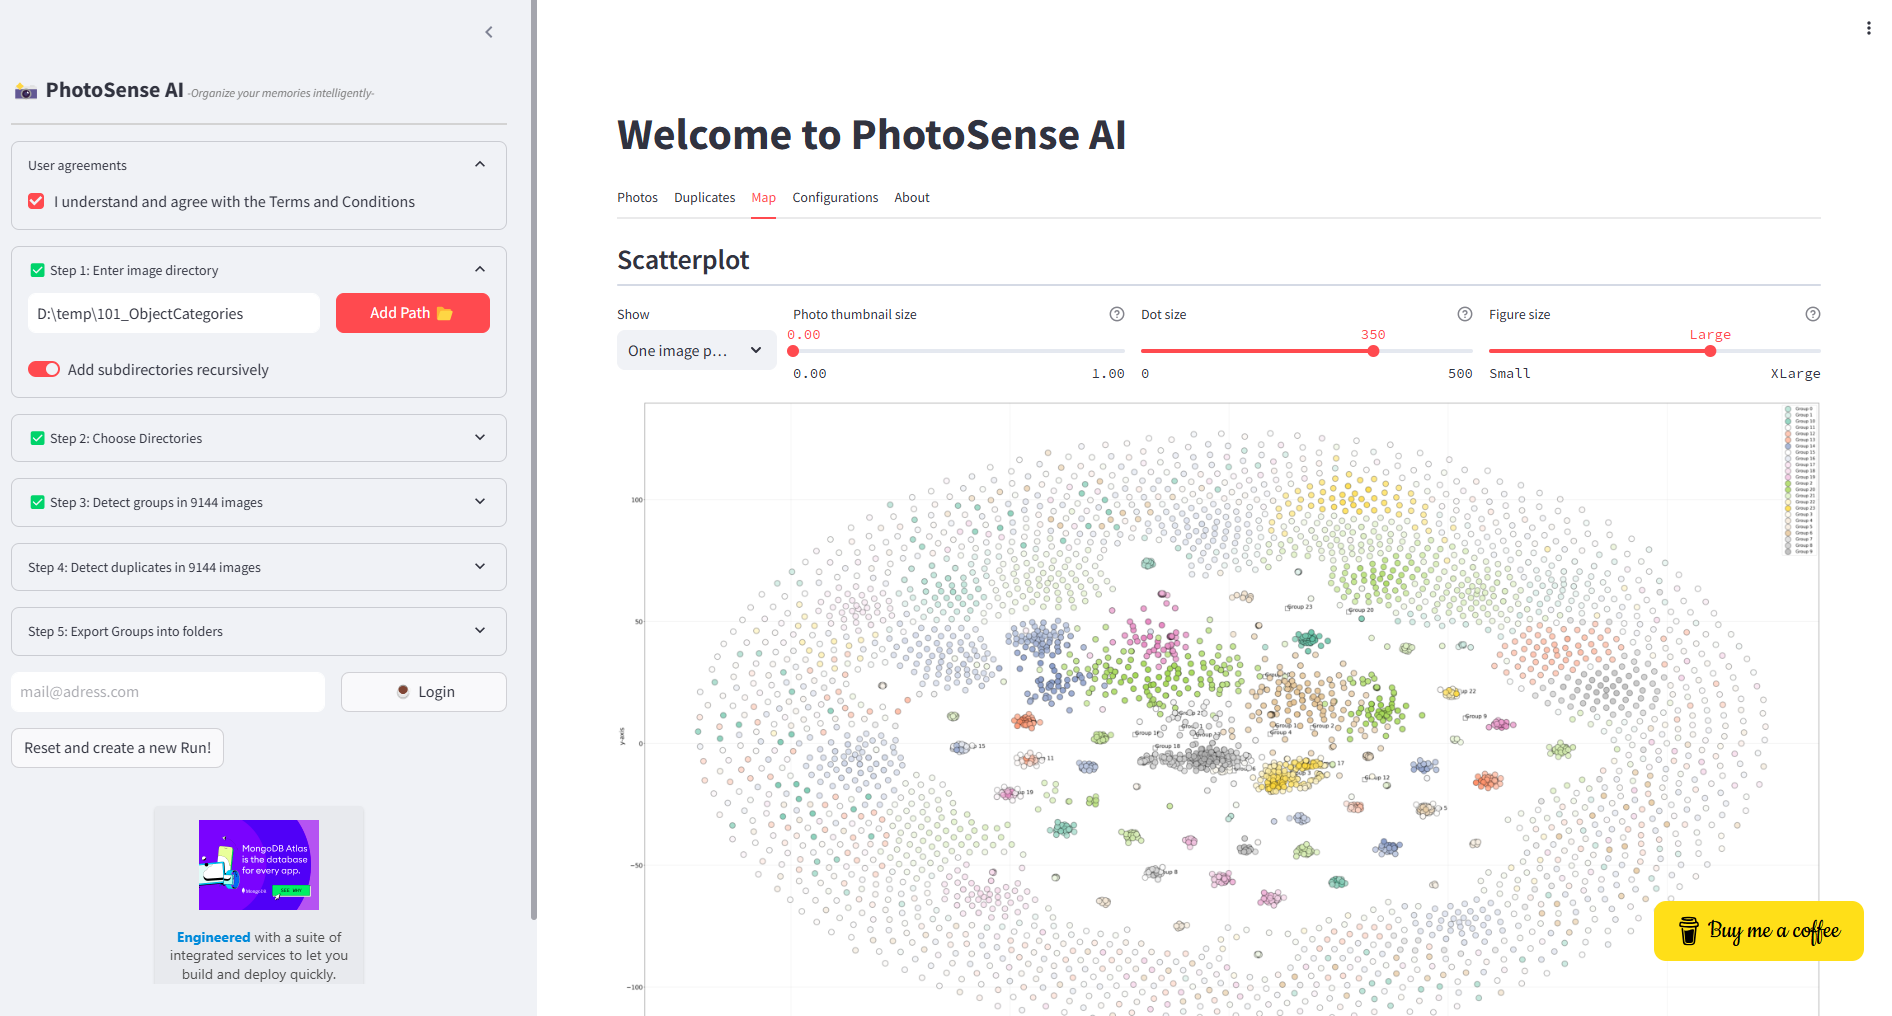This screenshot has height=1016, width=1892.
Task: Click the MongoDB Atlas ad image
Action: pyautogui.click(x=259, y=865)
